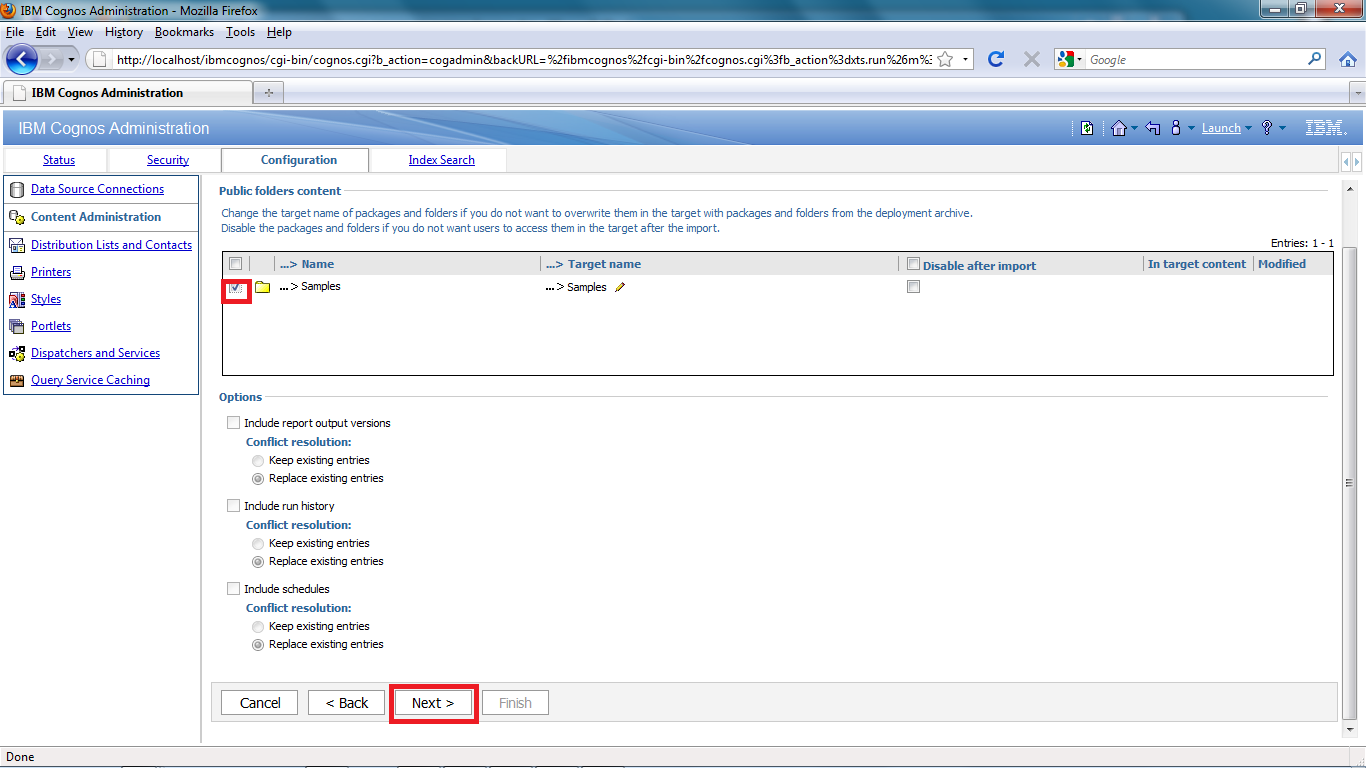Check Disable after import for Samples row
1366x768 pixels.
tap(913, 287)
